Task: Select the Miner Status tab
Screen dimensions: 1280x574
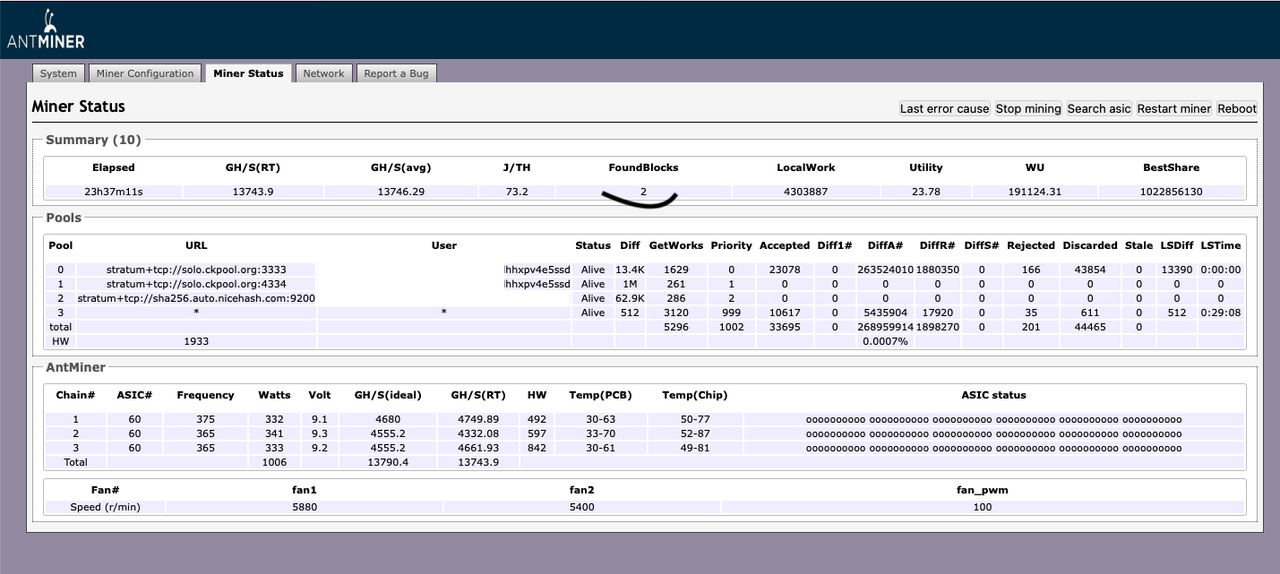Action: (x=249, y=73)
